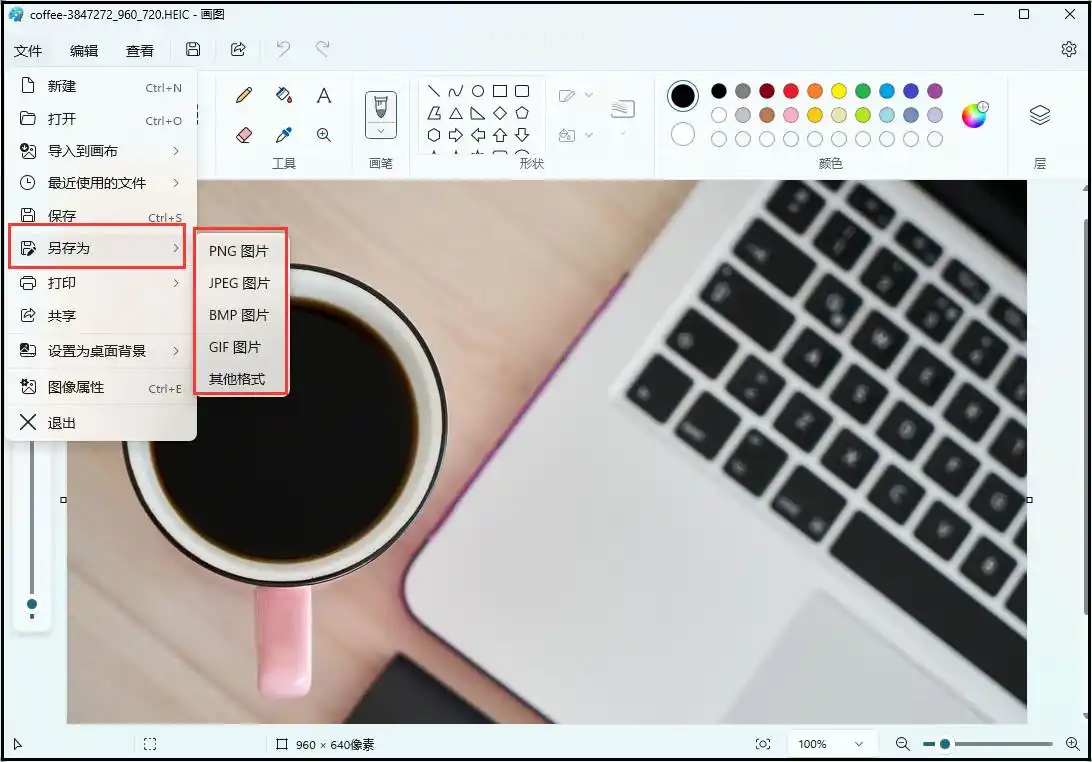Open the 100% zoom level dropdown
The image size is (1092, 762).
[828, 744]
